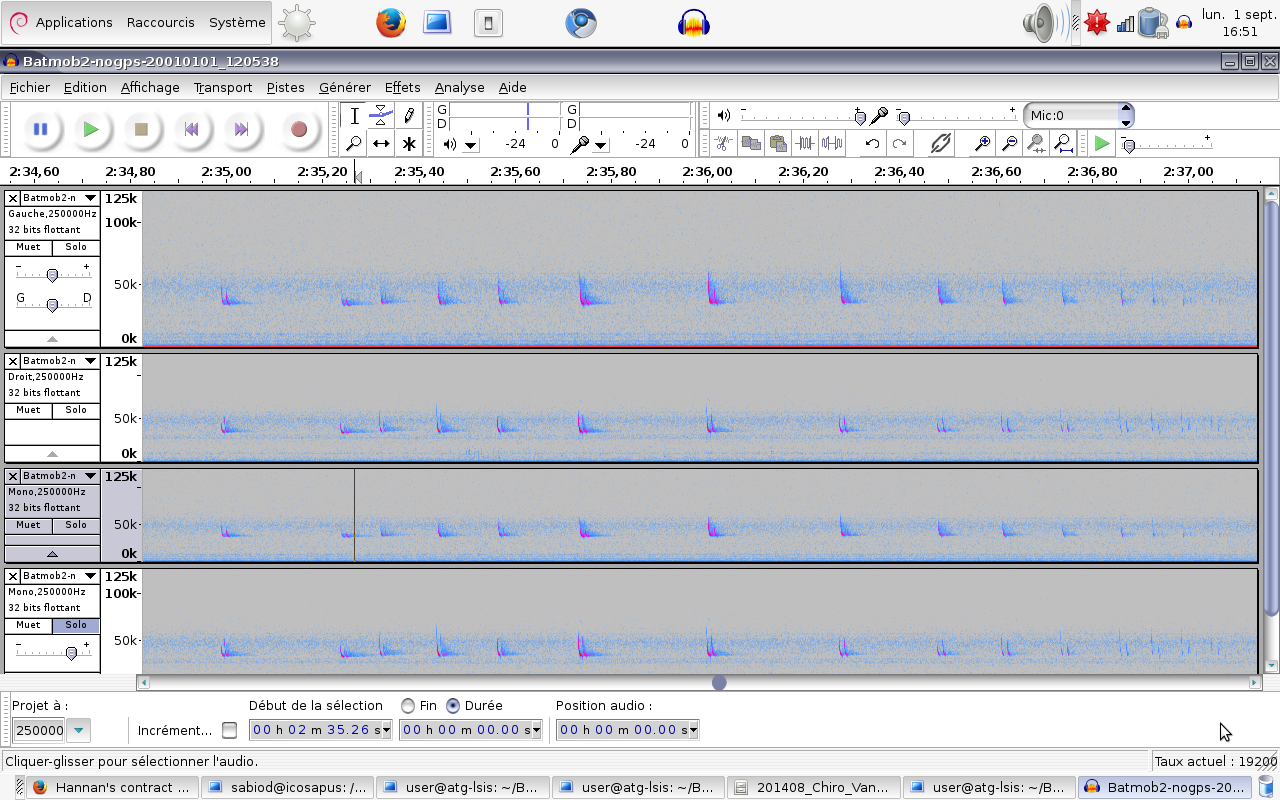Click the Undo arrow icon

click(x=872, y=144)
